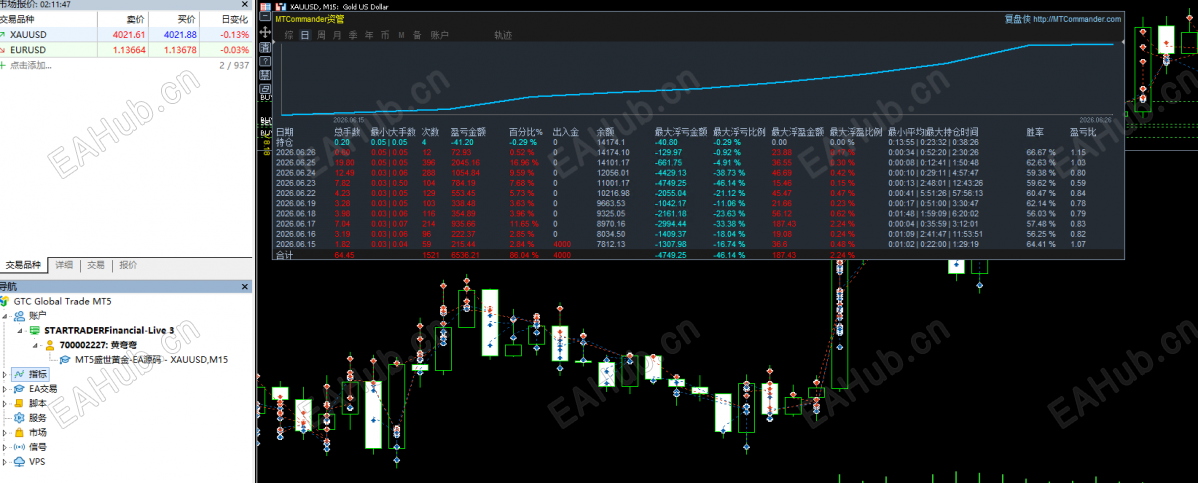The image size is (1198, 483).
Task: Click the green server icon beside STARTRADERFinancial
Action: tap(35, 330)
